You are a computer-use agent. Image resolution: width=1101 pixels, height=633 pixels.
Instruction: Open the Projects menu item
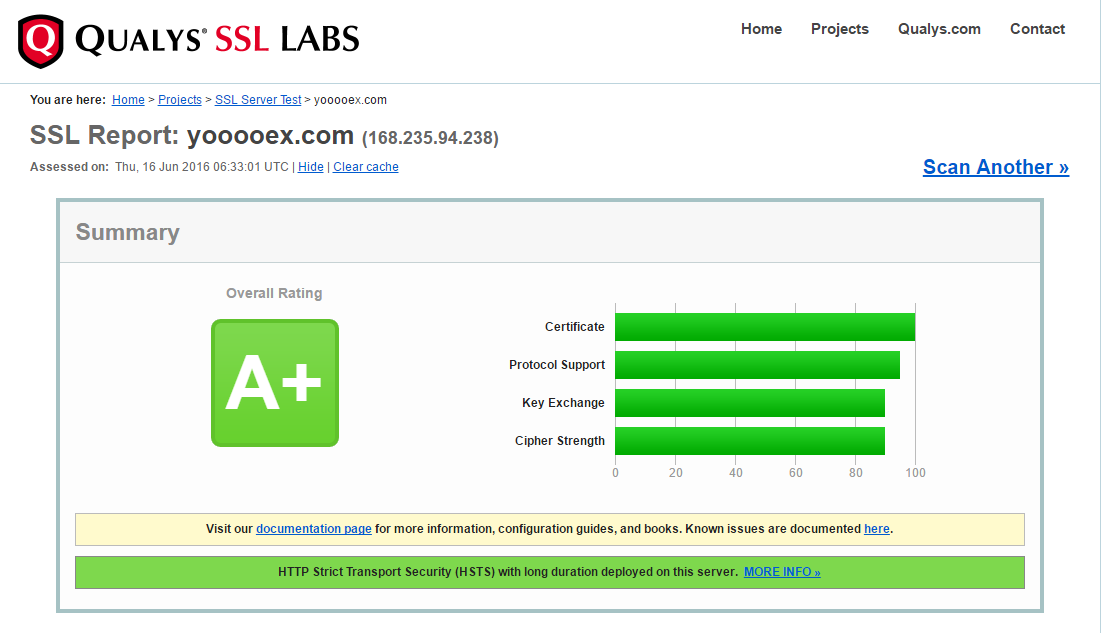[x=839, y=29]
